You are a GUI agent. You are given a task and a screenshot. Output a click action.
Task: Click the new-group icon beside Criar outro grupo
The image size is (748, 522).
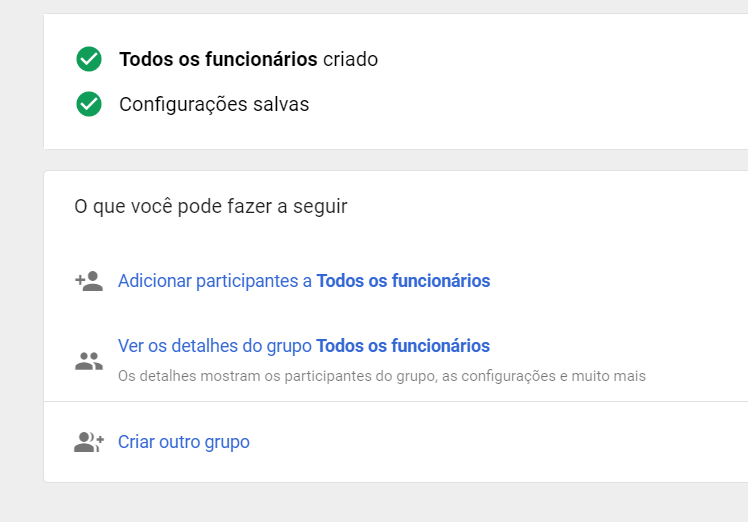tap(89, 442)
